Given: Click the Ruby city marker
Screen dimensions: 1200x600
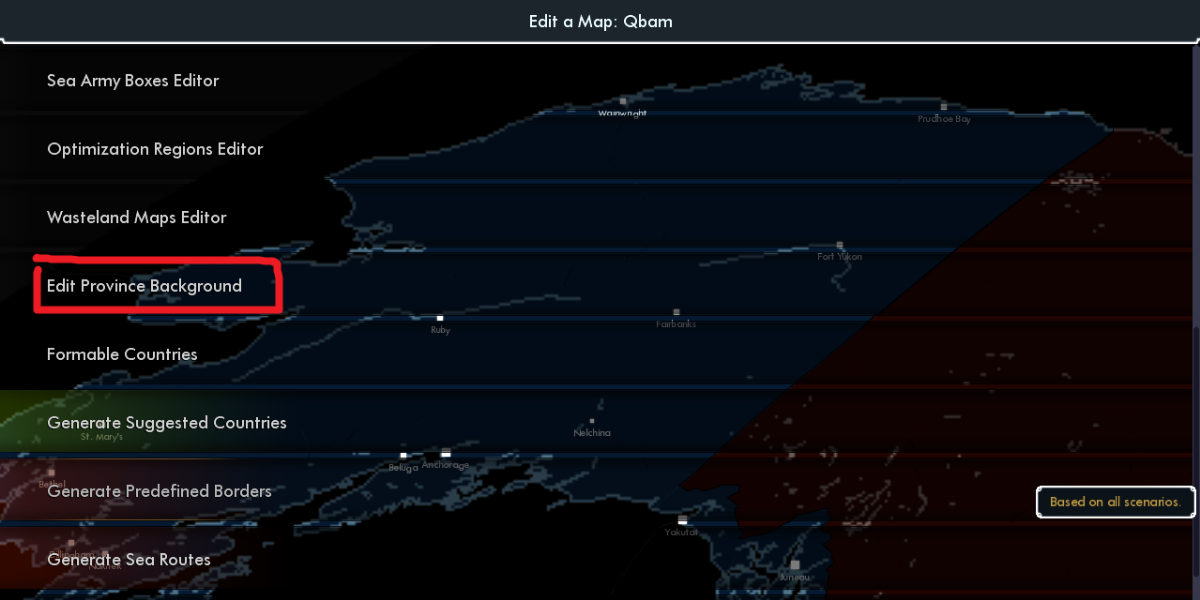Looking at the screenshot, I should pyautogui.click(x=440, y=318).
